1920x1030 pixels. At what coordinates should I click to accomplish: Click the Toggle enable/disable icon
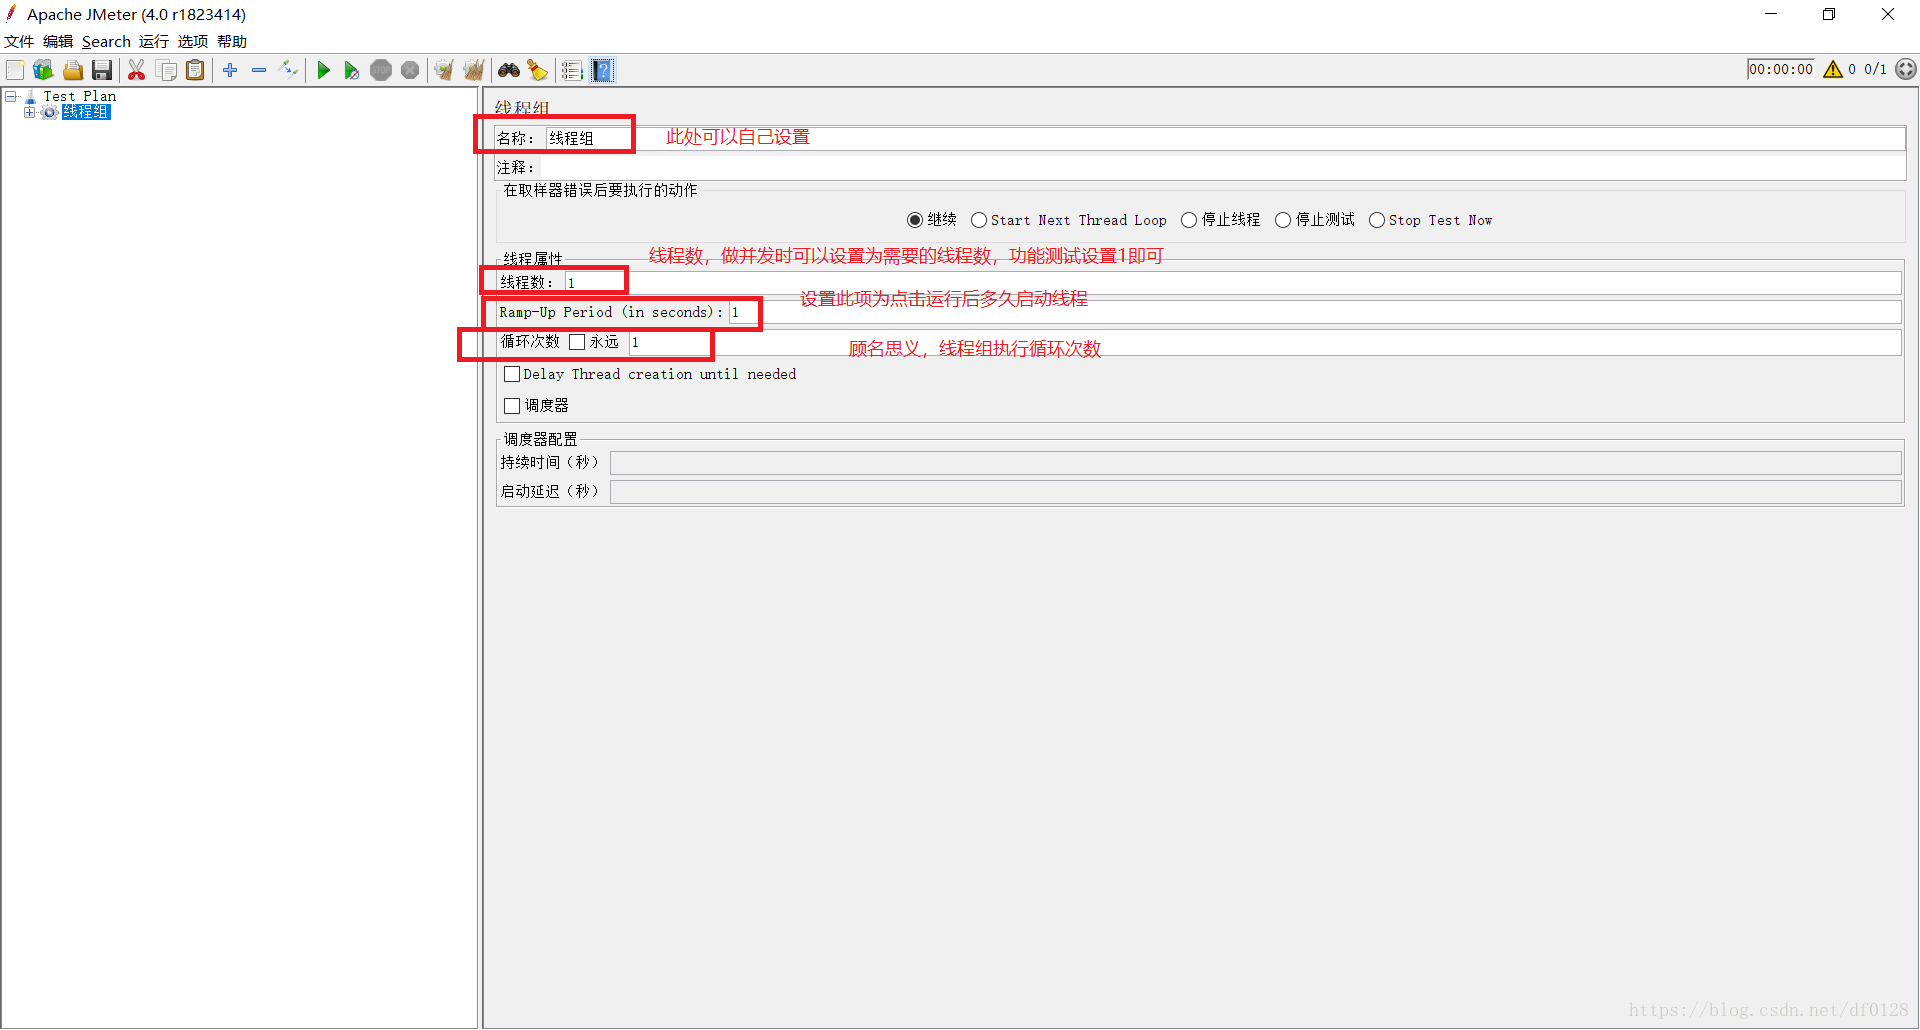pyautogui.click(x=288, y=70)
